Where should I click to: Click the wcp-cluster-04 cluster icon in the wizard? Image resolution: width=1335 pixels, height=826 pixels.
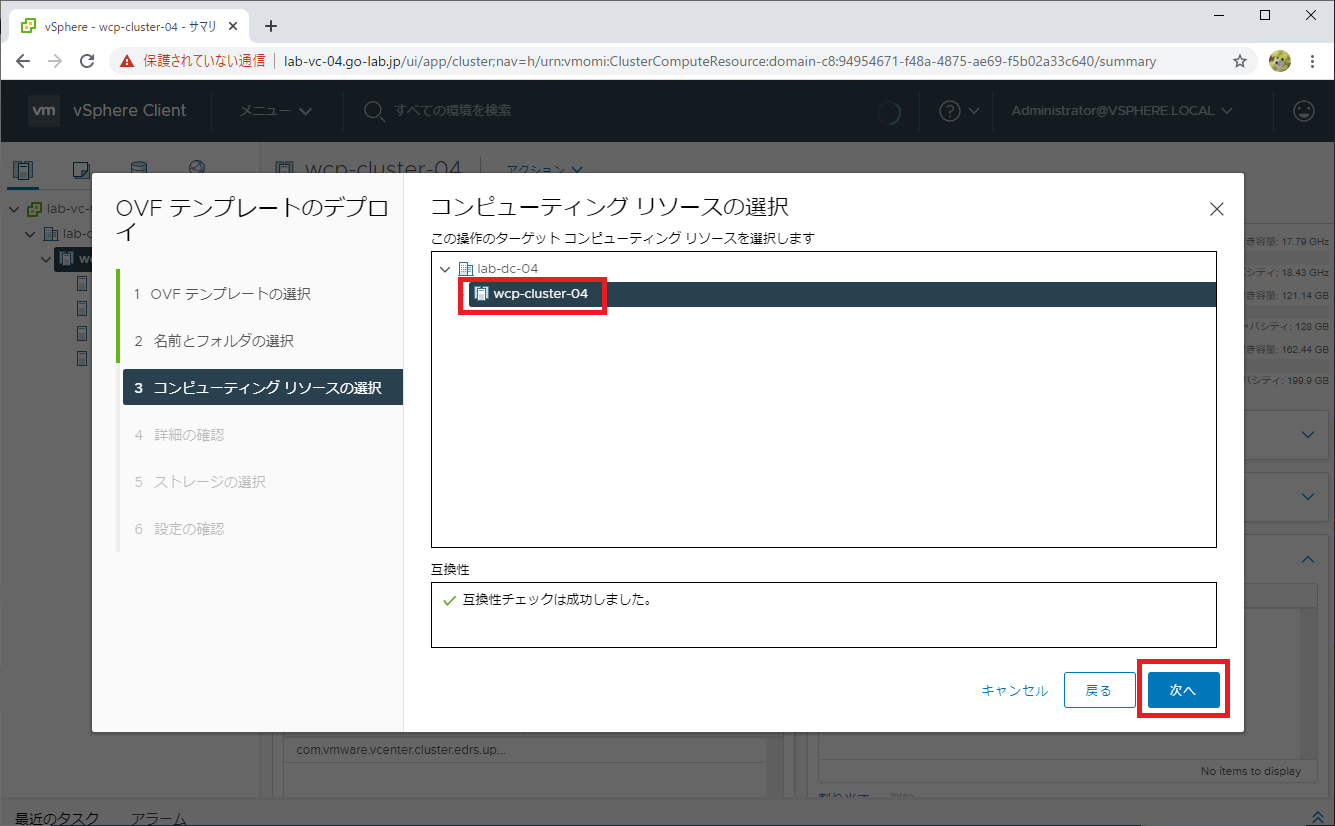click(x=481, y=294)
